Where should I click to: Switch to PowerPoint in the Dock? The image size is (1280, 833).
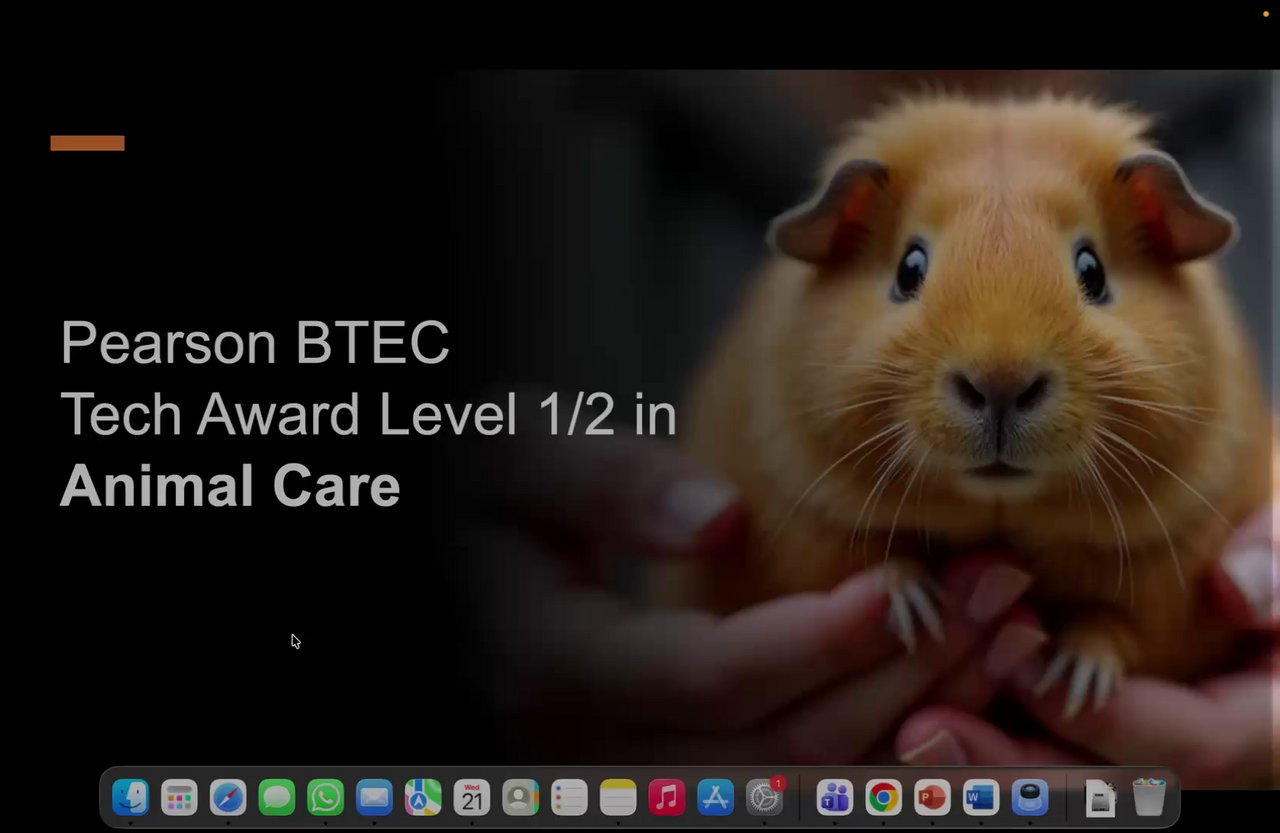(932, 797)
